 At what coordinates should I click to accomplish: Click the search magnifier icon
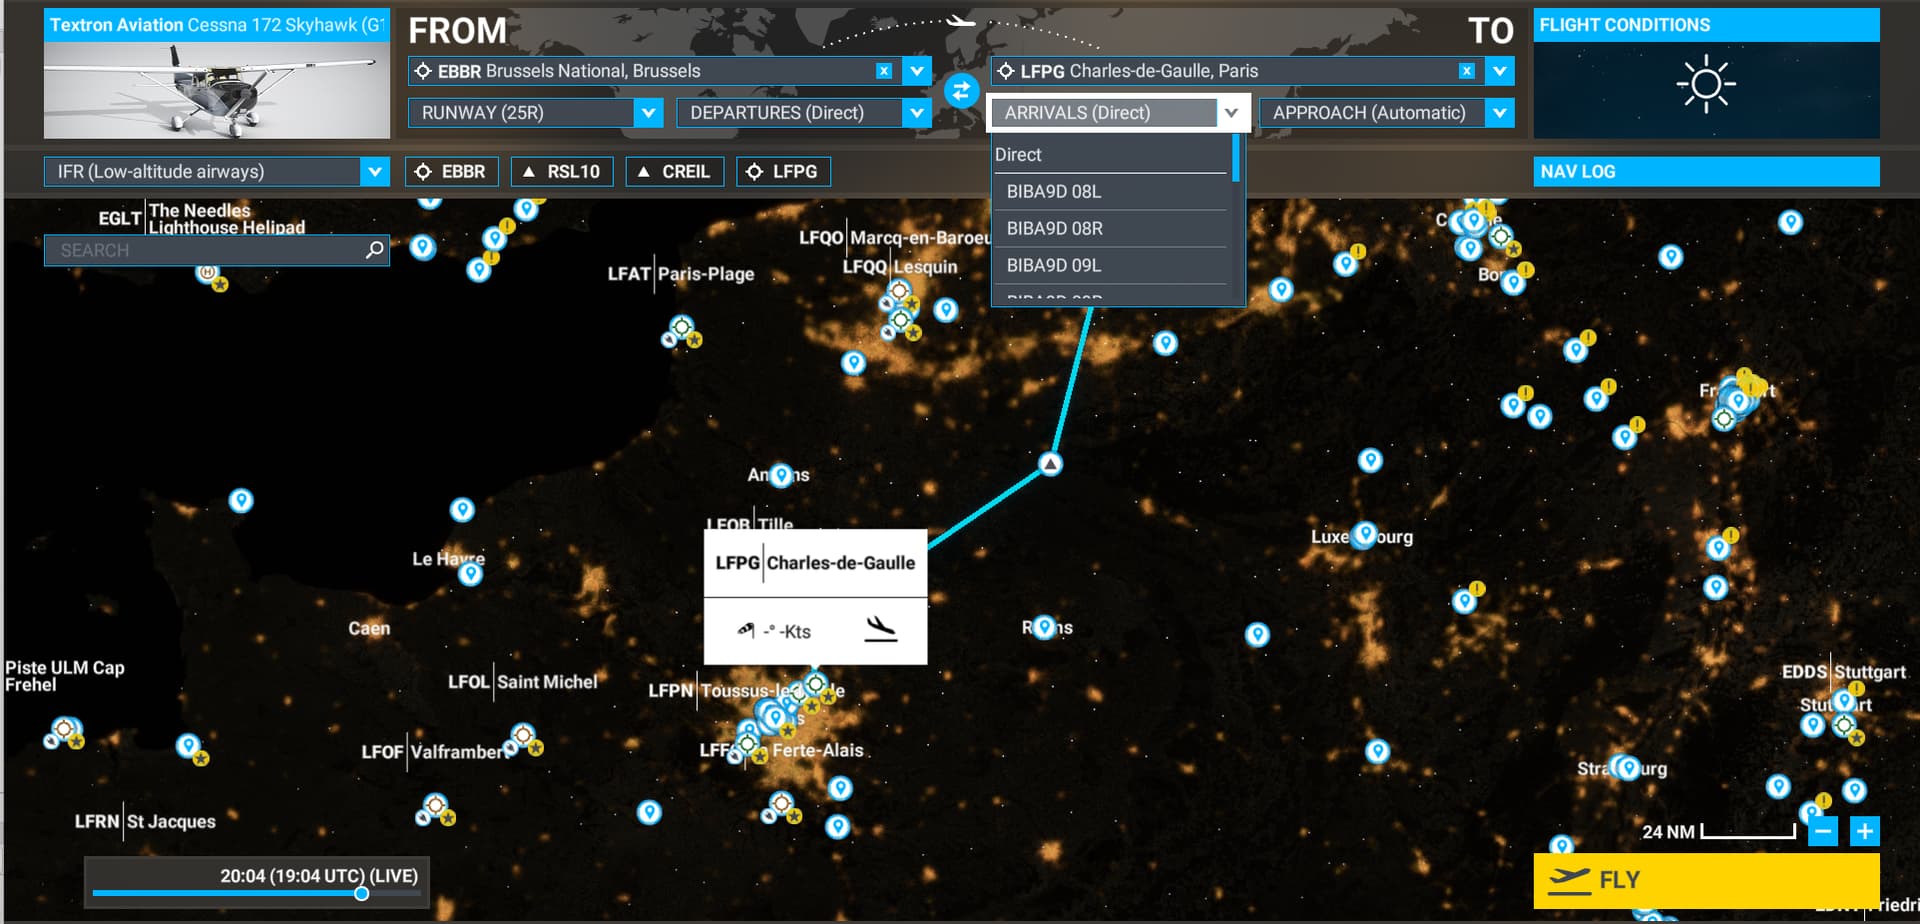375,250
